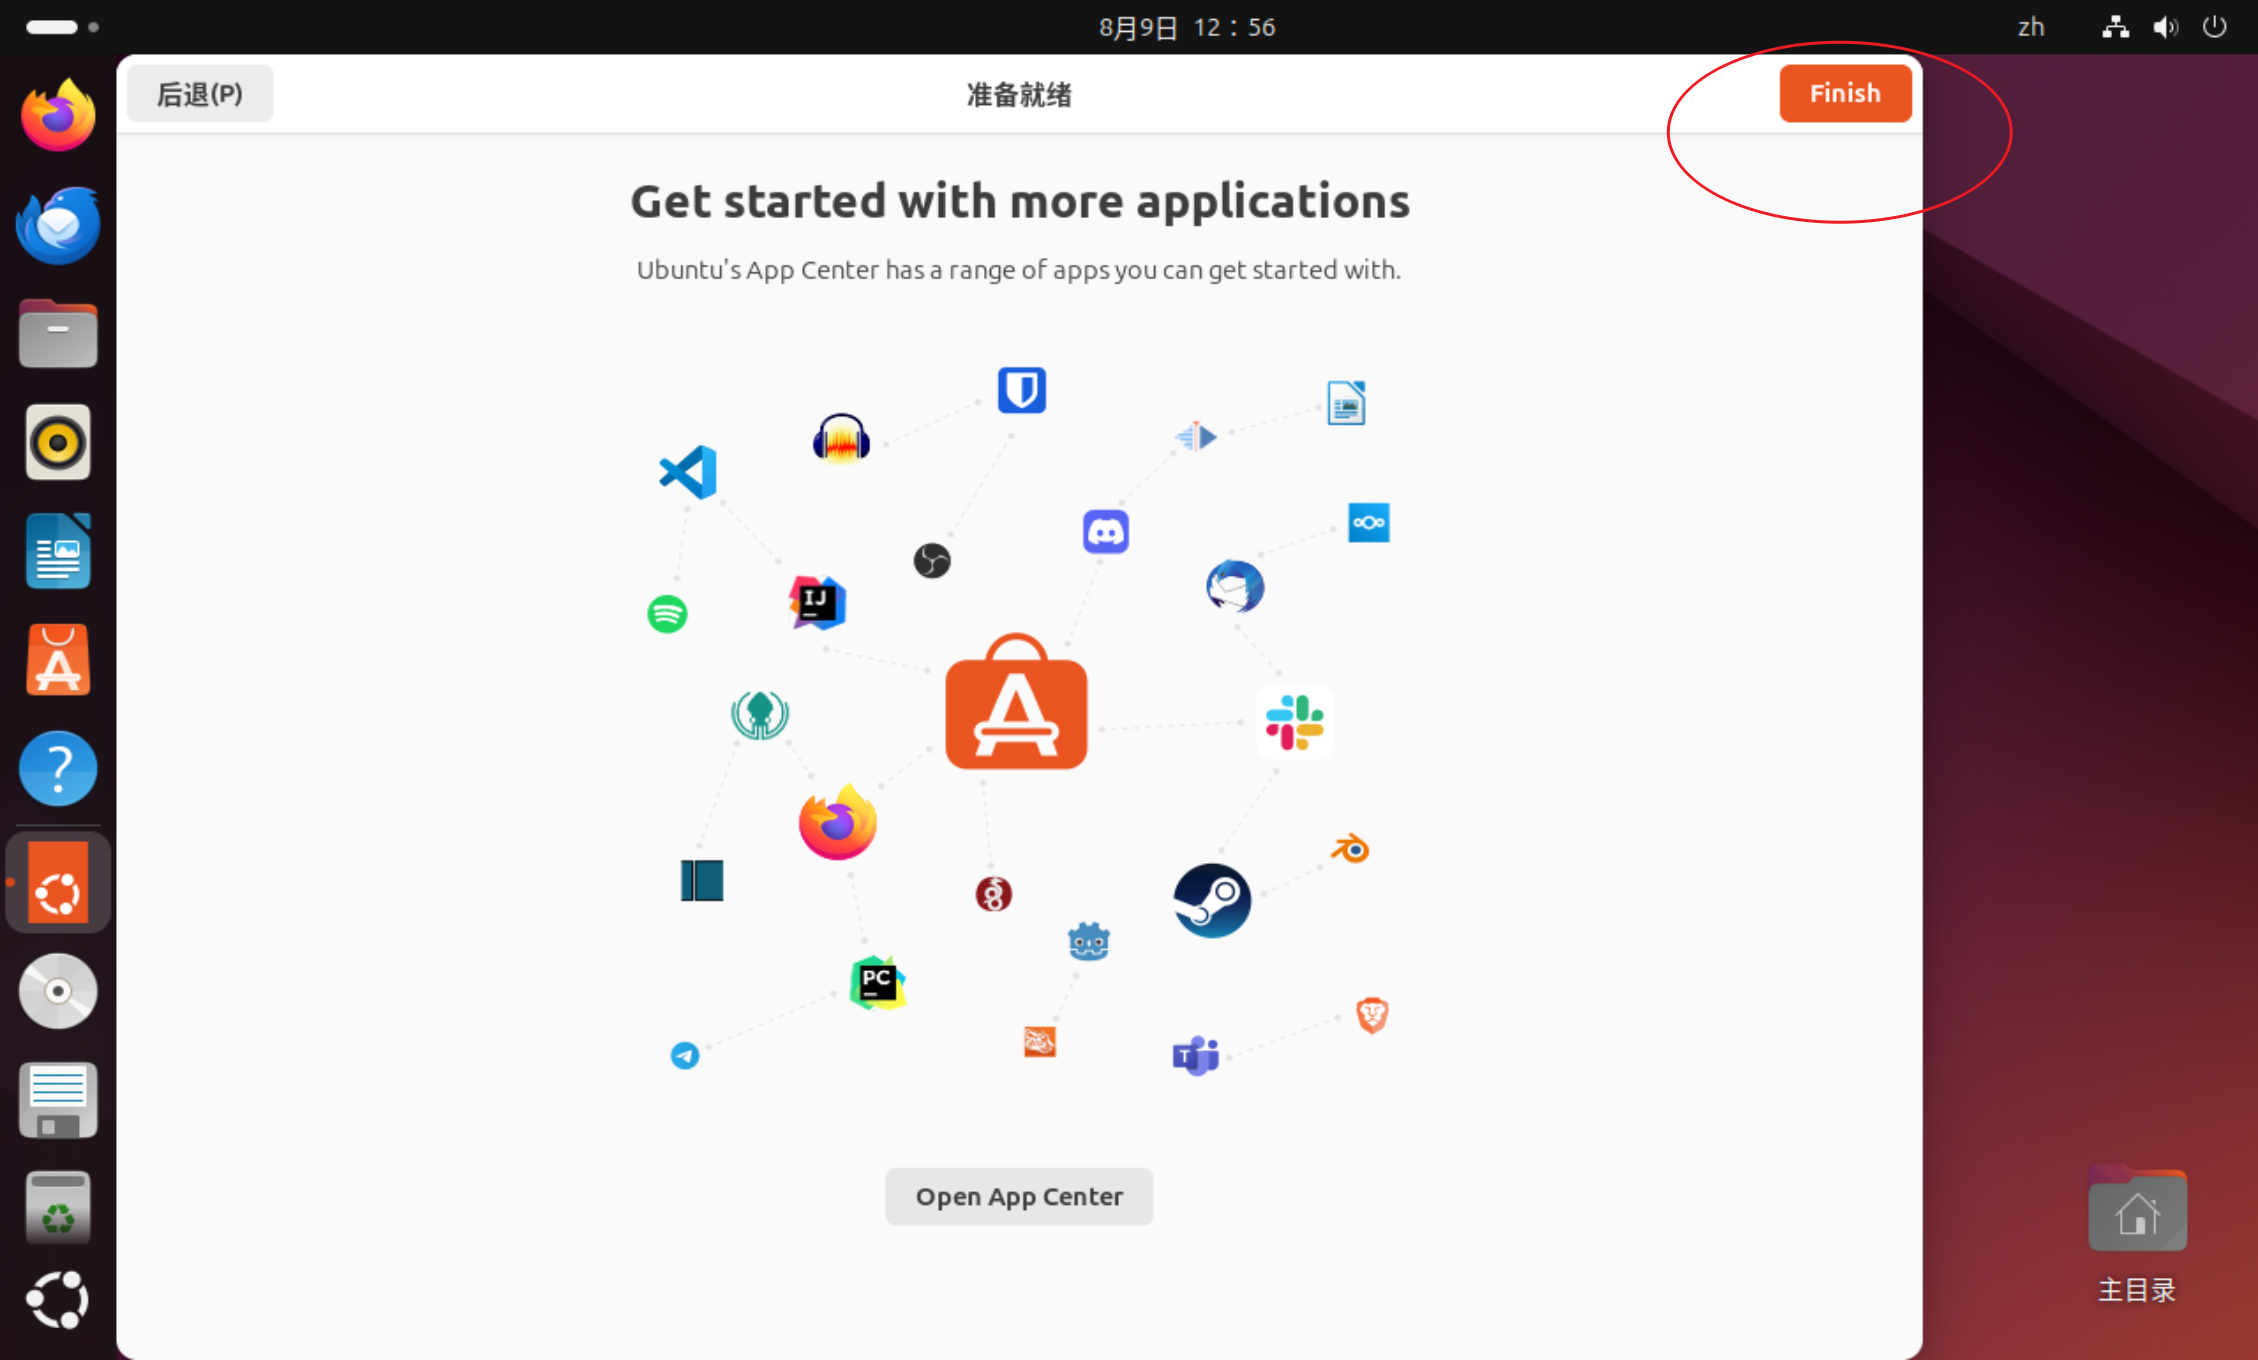Click the IntelliJ IDEA icon

click(x=817, y=602)
